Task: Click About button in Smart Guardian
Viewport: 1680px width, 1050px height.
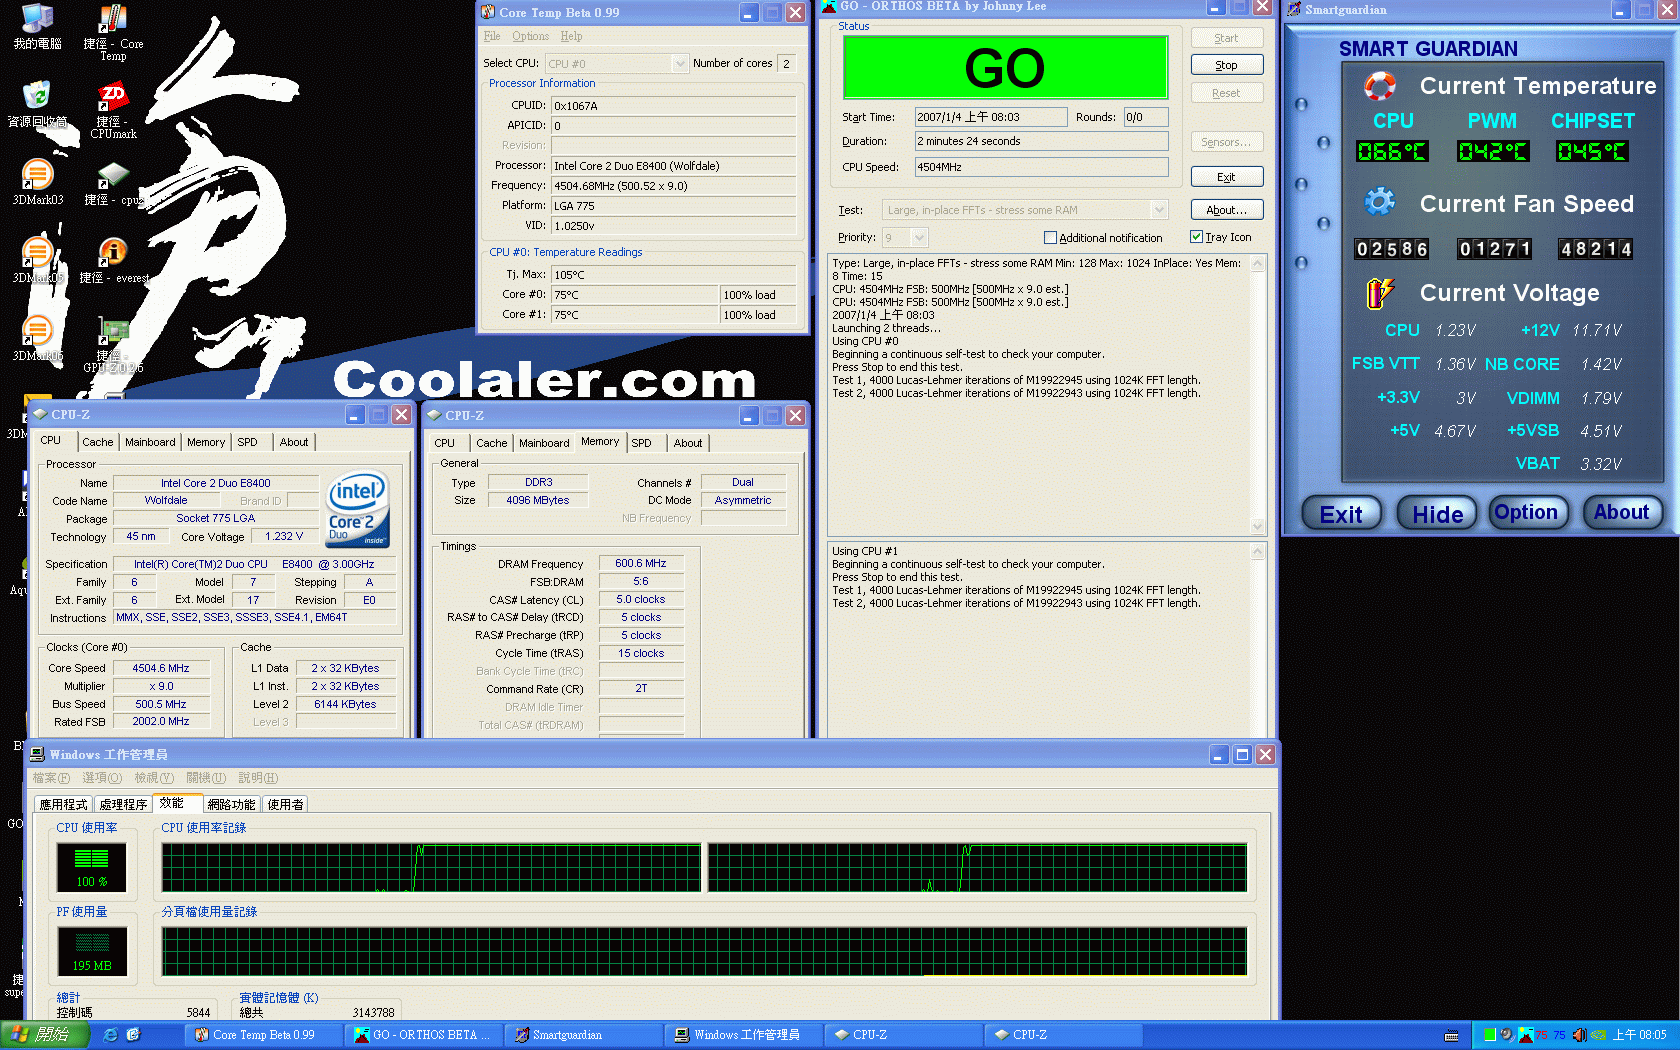Action: 1622,512
